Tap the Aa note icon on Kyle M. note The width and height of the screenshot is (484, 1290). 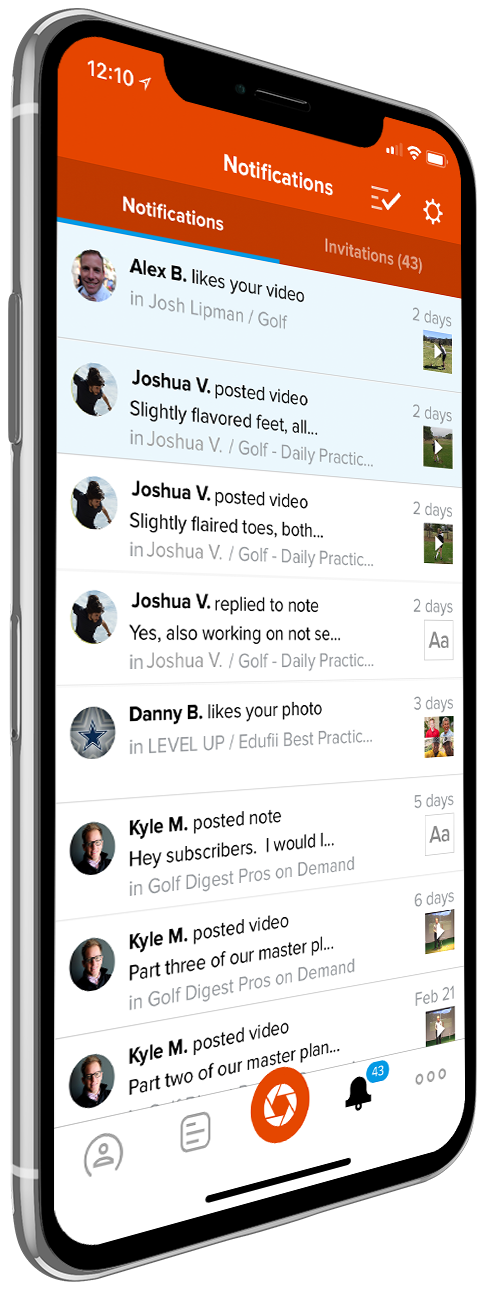[x=439, y=833]
